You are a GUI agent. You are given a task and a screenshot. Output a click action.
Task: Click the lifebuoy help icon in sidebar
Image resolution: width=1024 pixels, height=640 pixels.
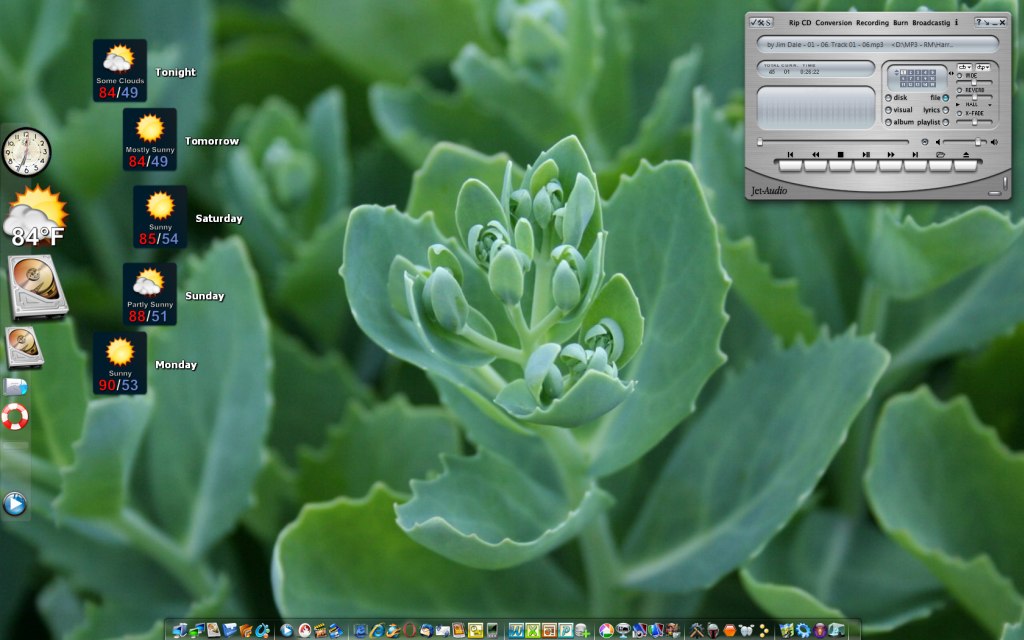click(x=14, y=417)
